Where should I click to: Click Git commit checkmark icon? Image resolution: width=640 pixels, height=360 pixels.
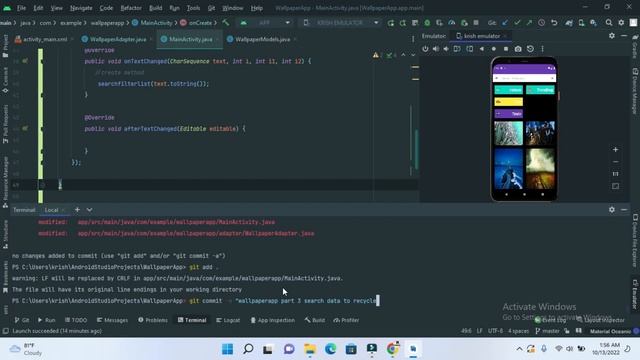click(x=517, y=22)
